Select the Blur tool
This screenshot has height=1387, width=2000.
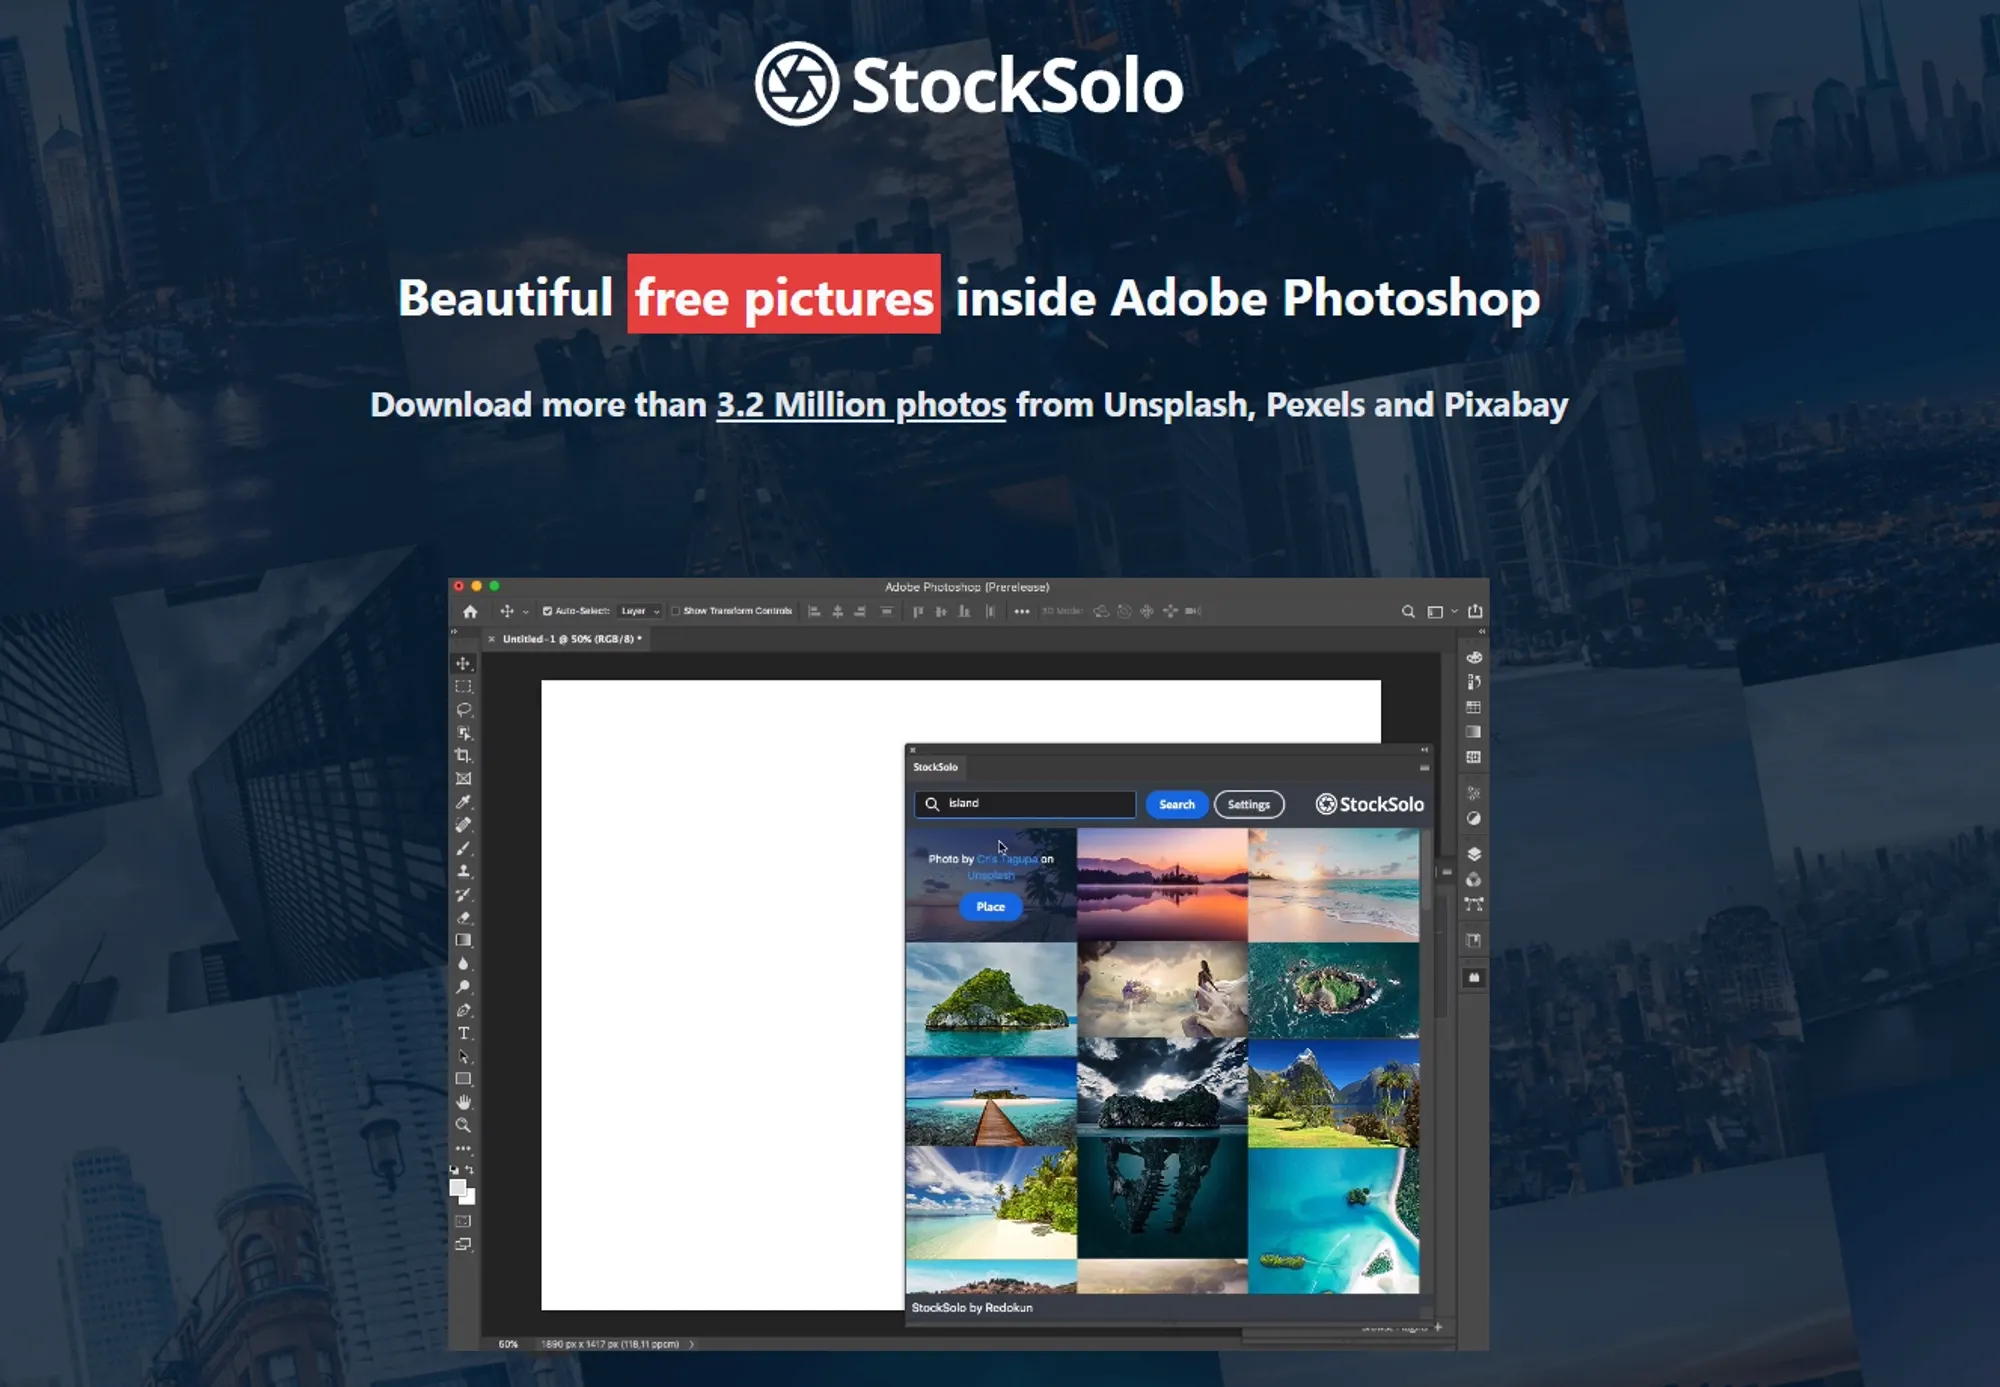[x=463, y=964]
